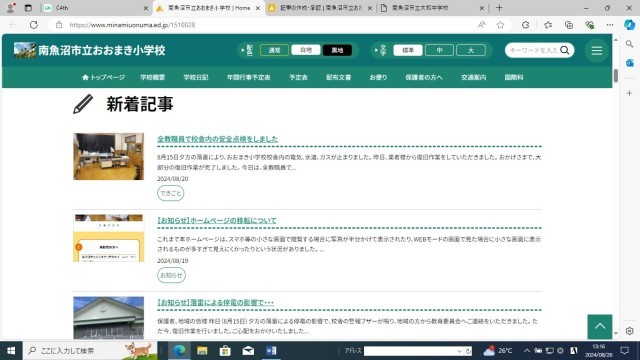
Task: Select the 通常 color scheme option
Action: 274,50
